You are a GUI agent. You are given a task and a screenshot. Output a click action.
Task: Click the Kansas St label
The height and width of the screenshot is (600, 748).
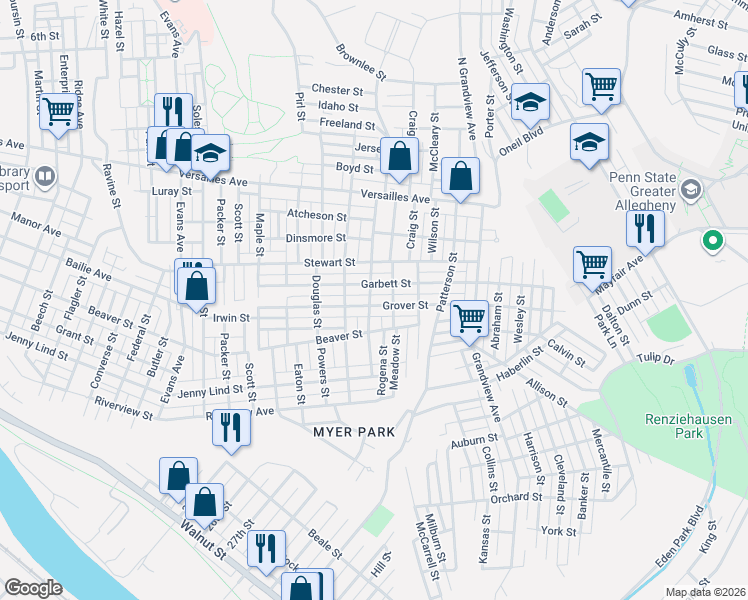click(x=484, y=539)
